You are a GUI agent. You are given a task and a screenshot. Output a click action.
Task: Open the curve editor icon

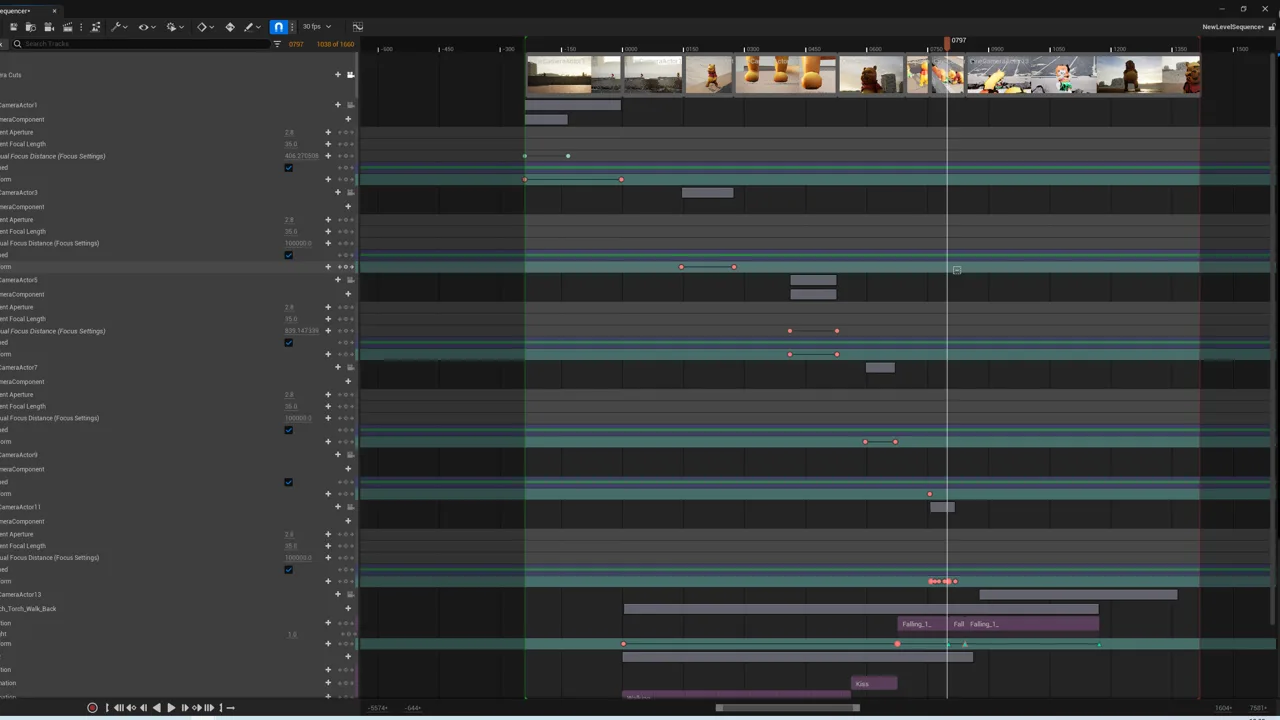358,27
